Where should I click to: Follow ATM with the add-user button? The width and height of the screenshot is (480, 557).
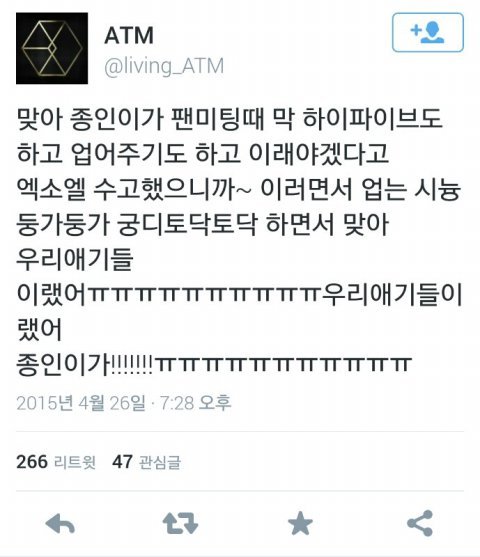[428, 33]
